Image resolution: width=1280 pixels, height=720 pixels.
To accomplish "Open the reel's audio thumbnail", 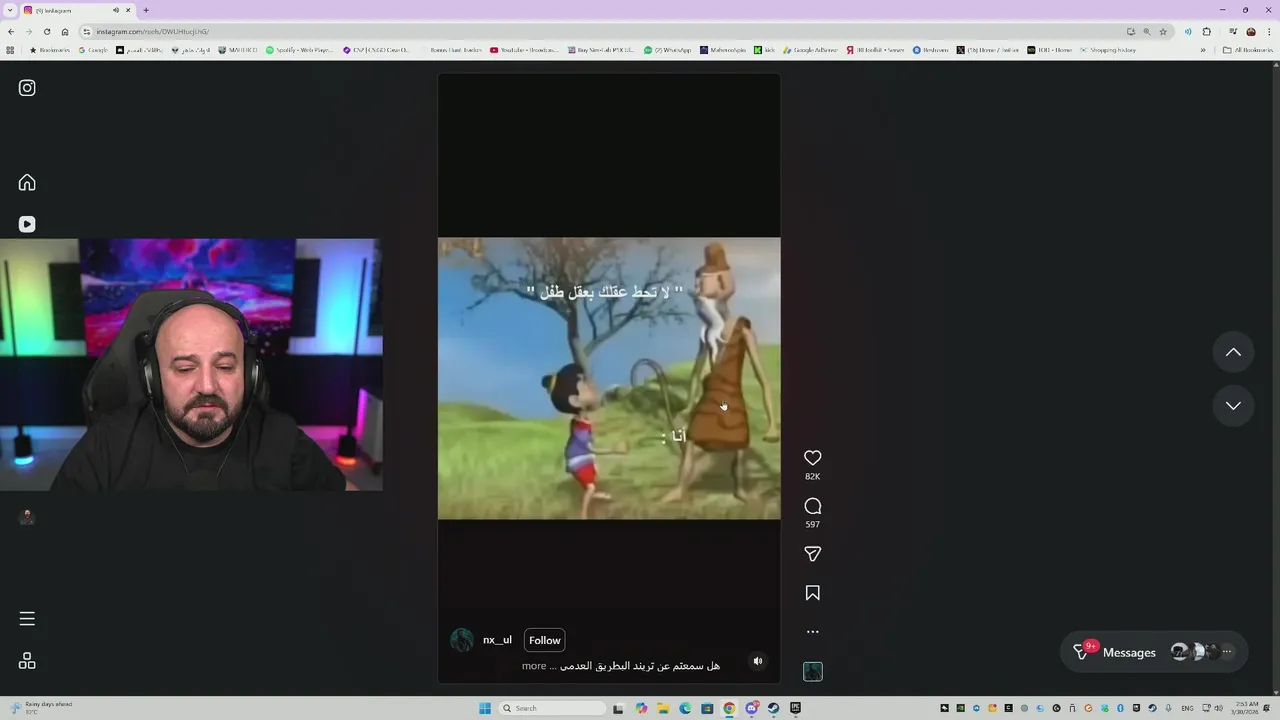I will click(x=813, y=672).
